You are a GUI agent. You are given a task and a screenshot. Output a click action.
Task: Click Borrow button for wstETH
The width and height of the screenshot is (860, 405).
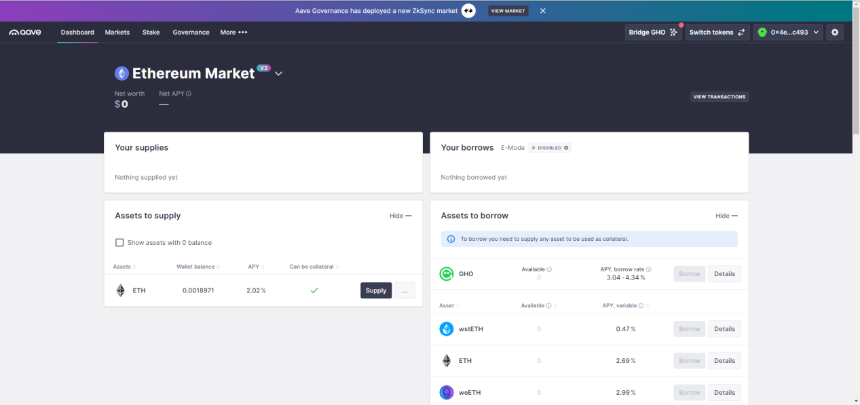[689, 329]
